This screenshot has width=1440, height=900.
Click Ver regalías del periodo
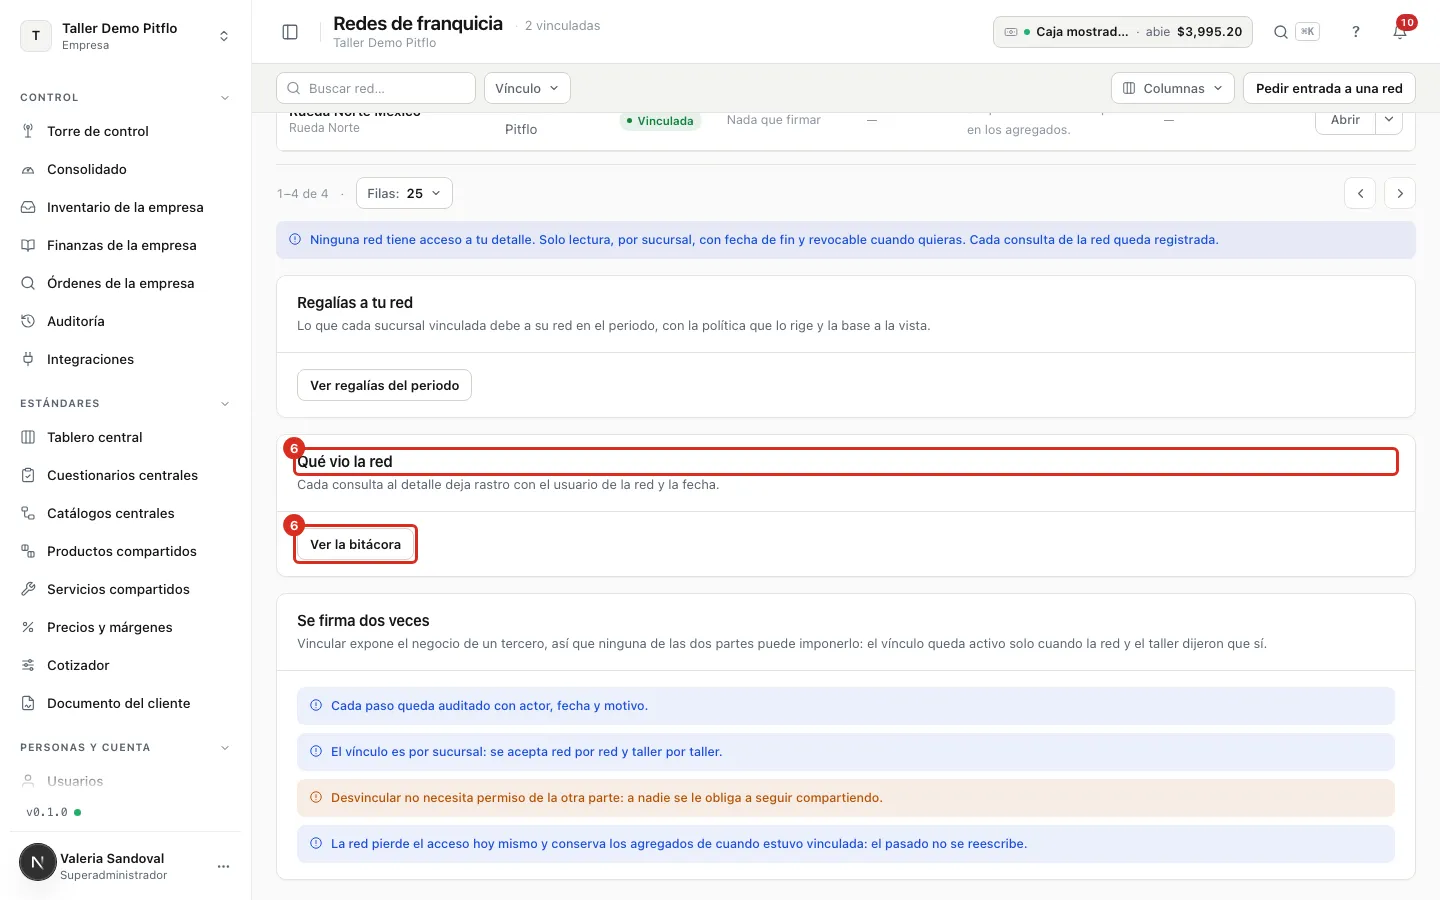coord(384,385)
